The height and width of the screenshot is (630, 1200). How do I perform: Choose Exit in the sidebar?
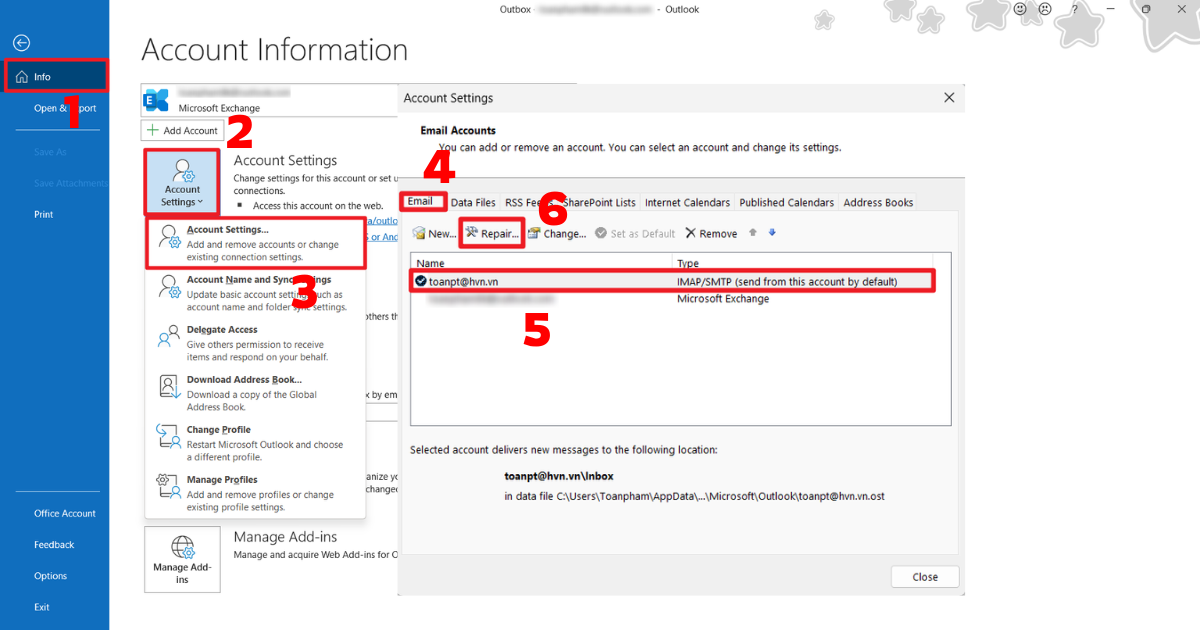point(42,607)
